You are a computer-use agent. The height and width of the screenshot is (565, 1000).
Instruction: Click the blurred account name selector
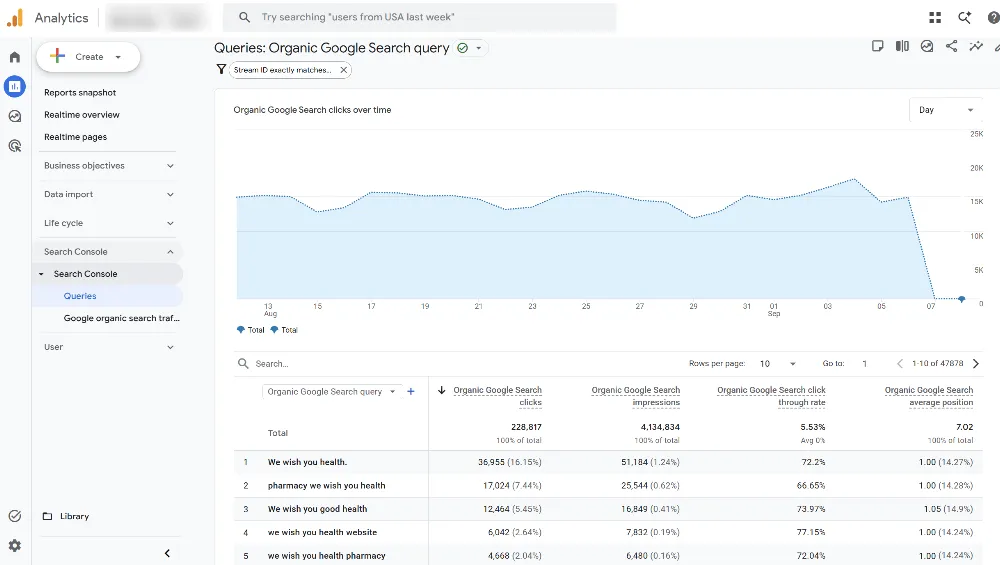click(x=155, y=18)
